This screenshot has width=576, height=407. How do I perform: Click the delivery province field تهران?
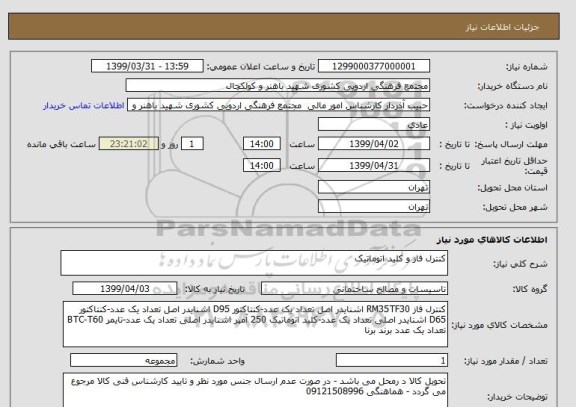coord(374,187)
